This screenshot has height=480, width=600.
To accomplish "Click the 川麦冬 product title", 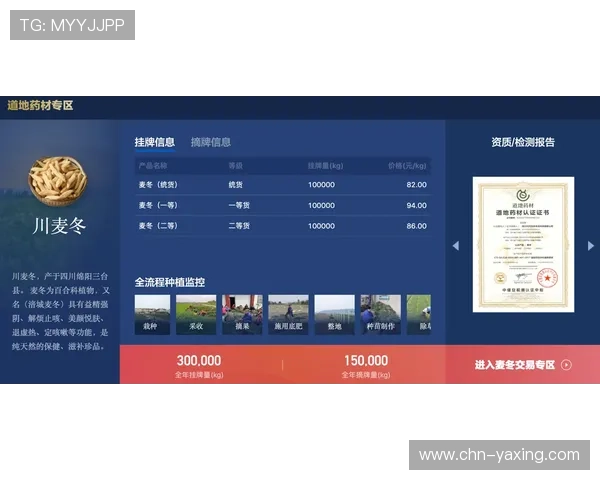I will [59, 226].
